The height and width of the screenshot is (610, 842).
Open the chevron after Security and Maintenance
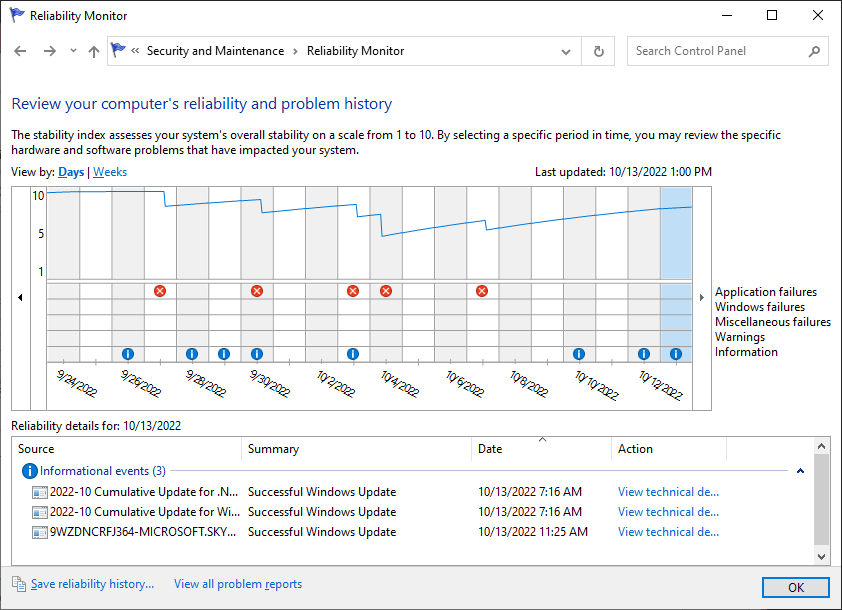pyautogui.click(x=295, y=52)
